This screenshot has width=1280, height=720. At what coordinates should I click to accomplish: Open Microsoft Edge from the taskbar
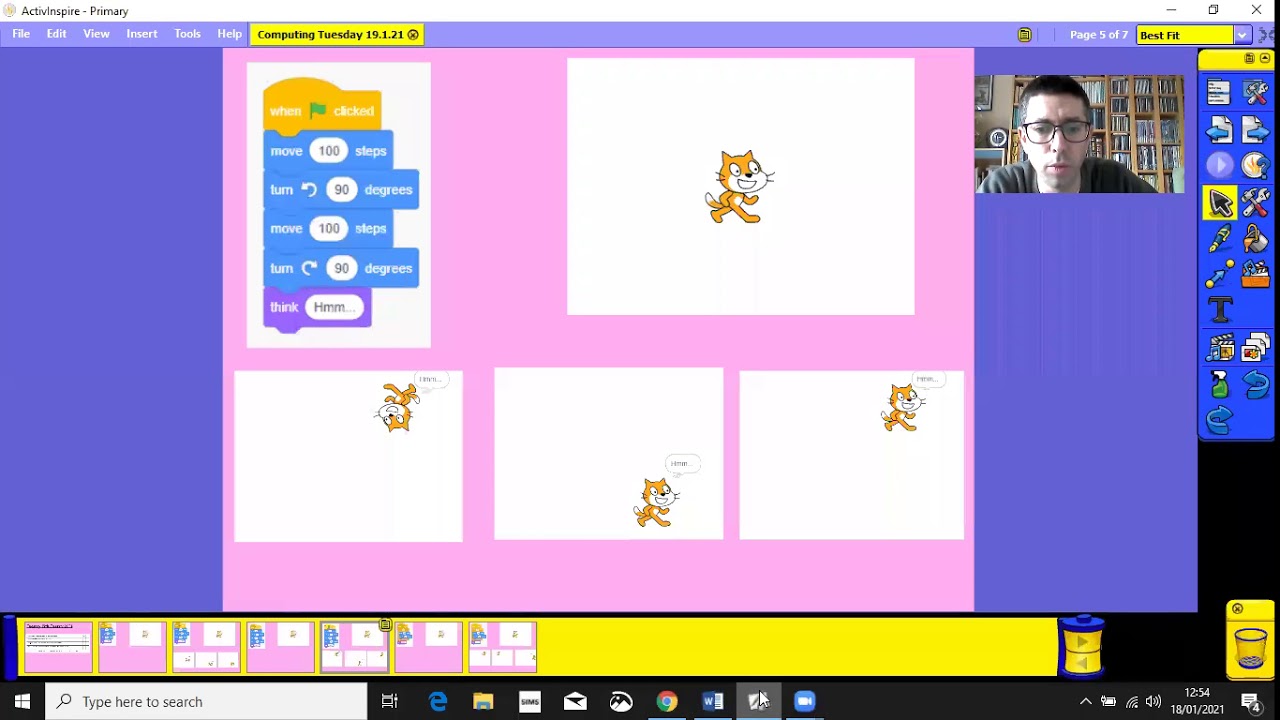tap(438, 702)
